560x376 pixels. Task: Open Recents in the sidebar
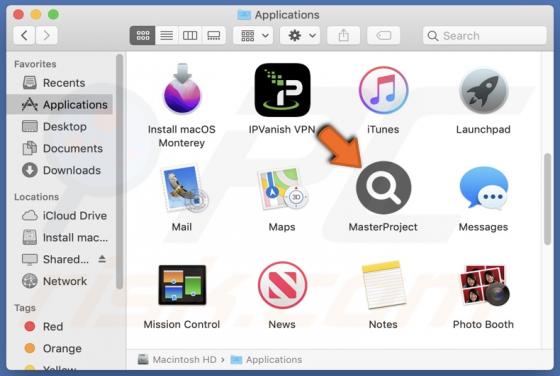(x=60, y=83)
